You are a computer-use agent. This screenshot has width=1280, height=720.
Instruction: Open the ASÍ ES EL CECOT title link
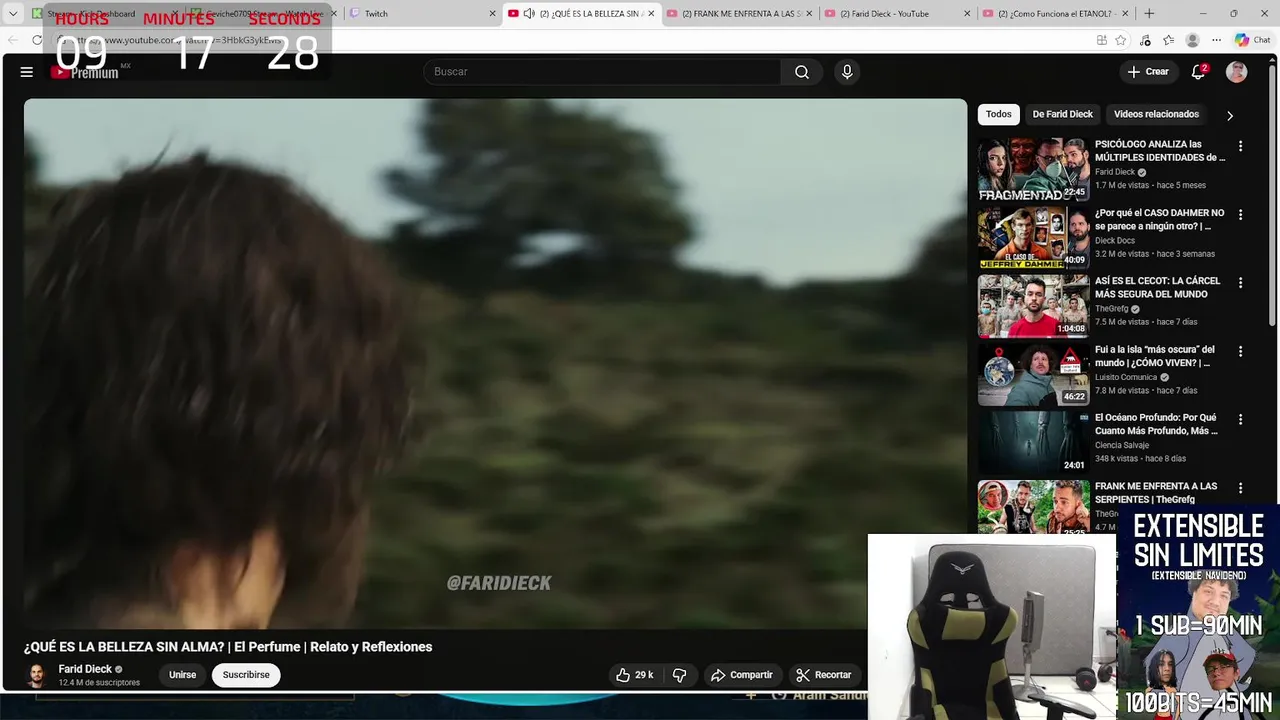(1157, 288)
